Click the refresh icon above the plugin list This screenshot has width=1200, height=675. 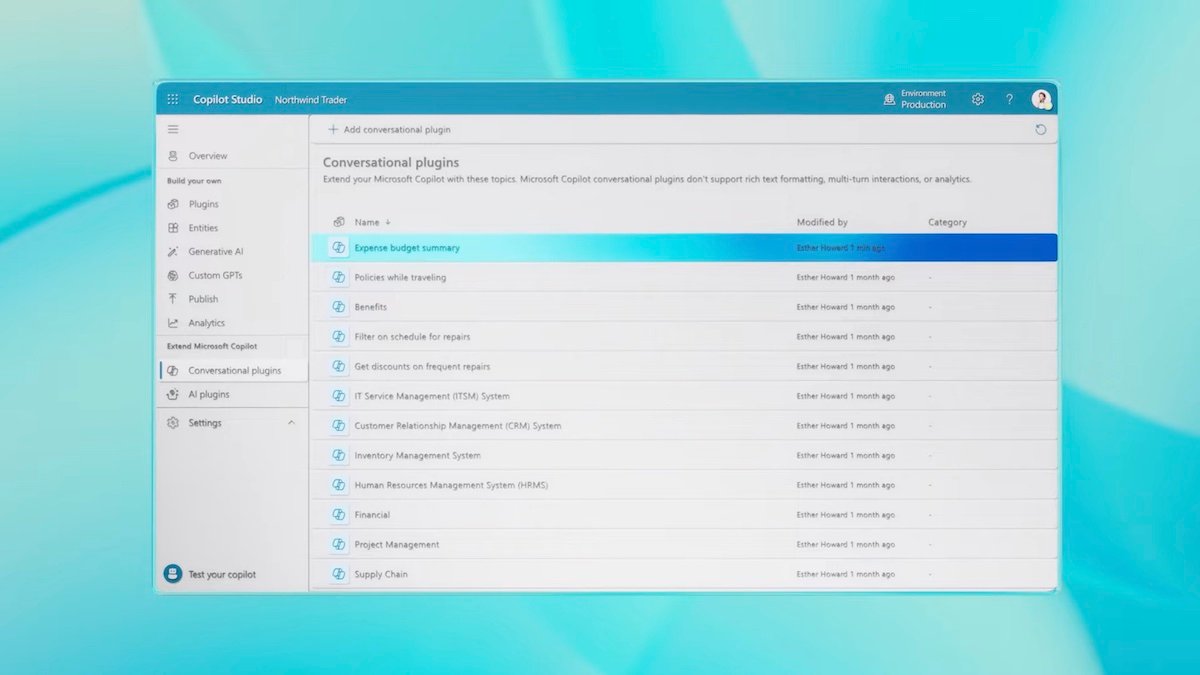pos(1040,129)
